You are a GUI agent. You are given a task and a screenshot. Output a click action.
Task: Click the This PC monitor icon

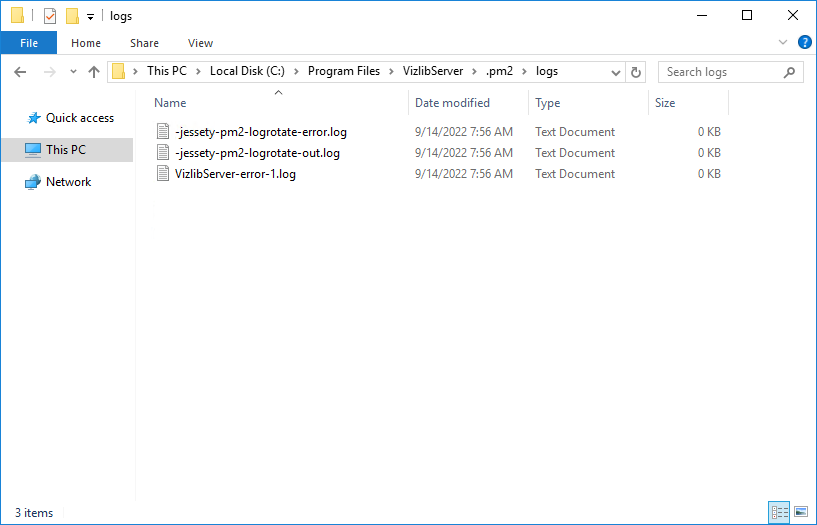(x=32, y=150)
